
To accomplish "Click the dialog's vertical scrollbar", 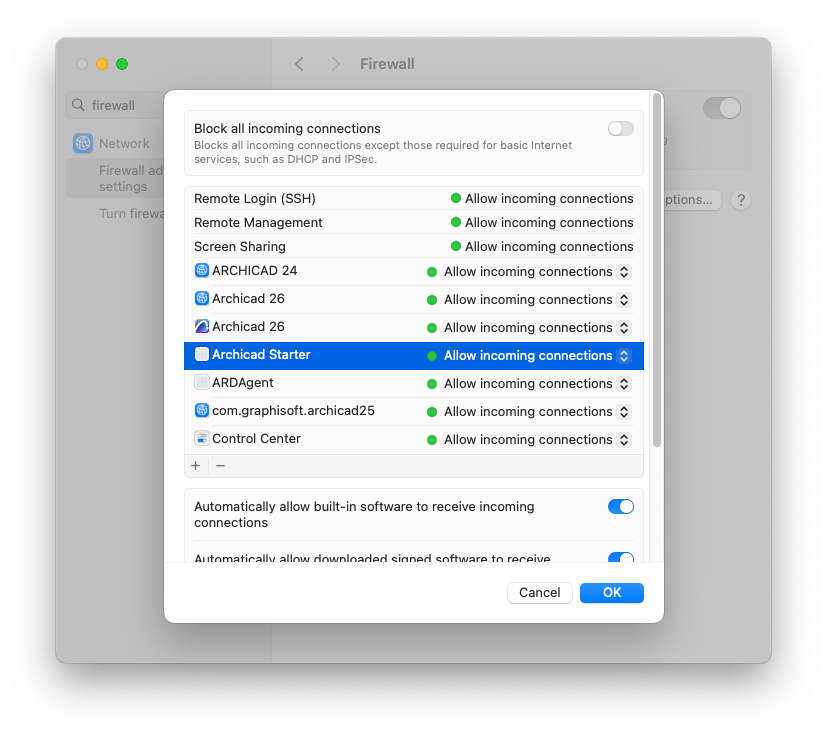I will 657,270.
